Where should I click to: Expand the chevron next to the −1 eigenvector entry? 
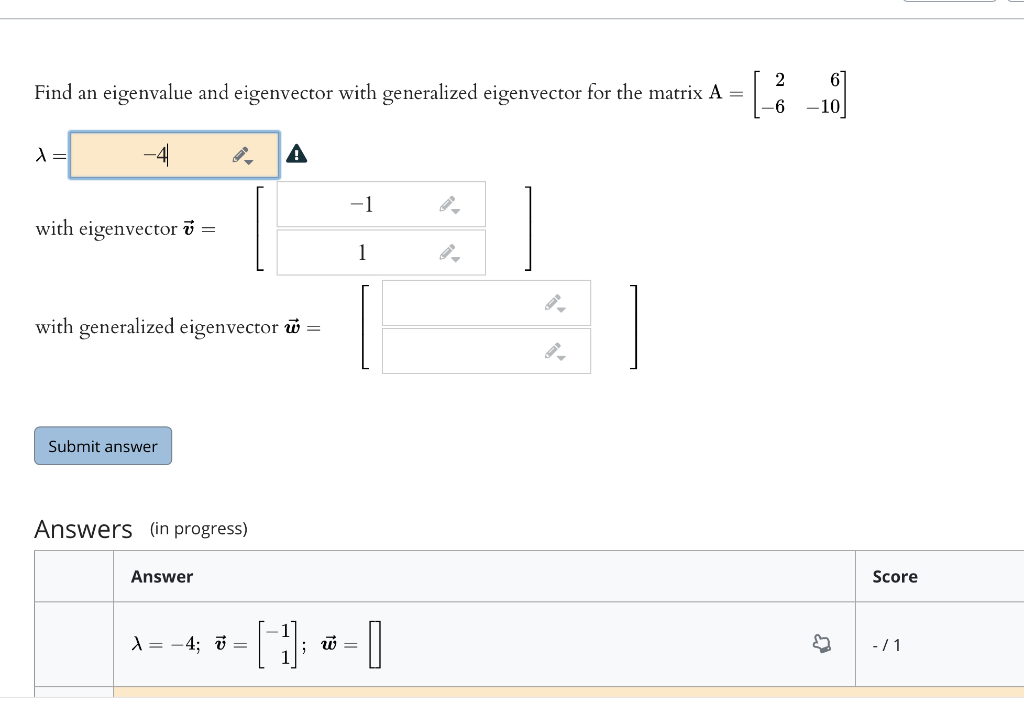point(455,211)
